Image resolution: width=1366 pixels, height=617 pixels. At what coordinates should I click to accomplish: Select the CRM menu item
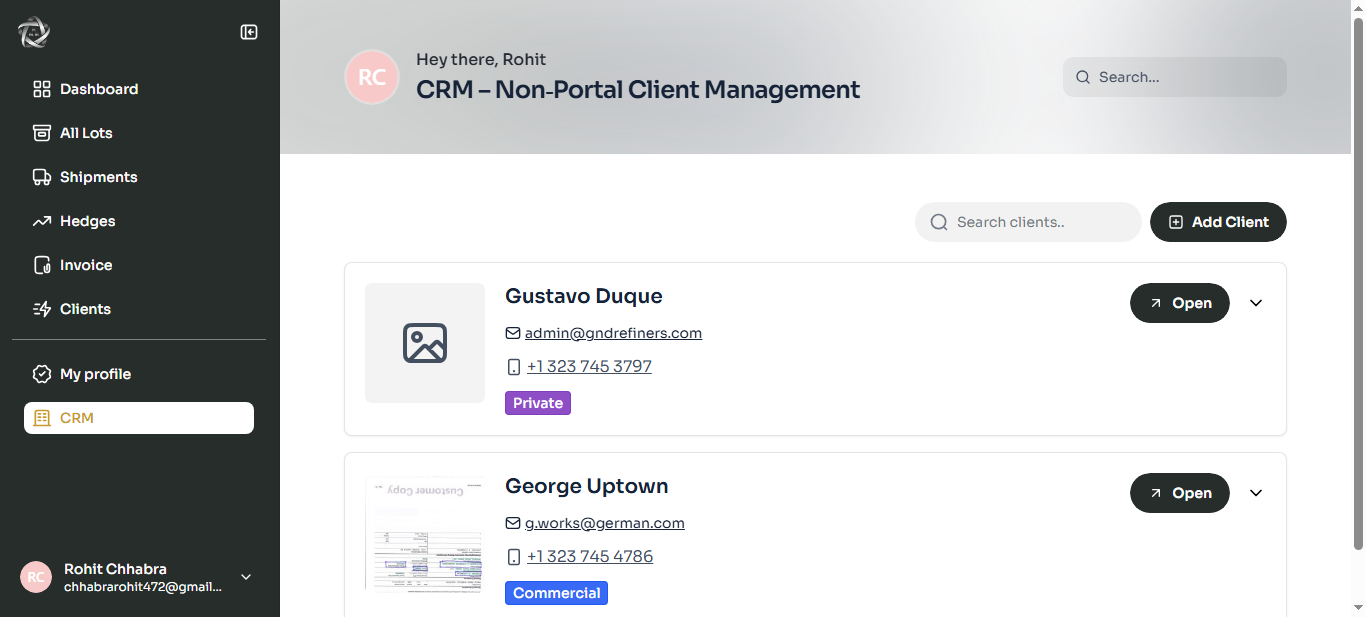(139, 418)
